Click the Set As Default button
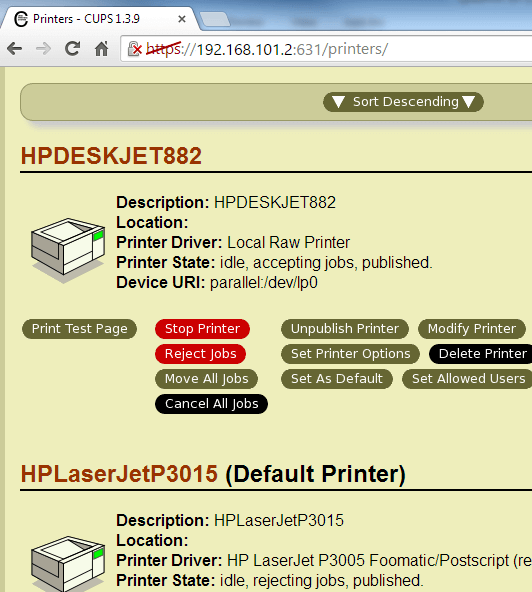Image resolution: width=532 pixels, height=592 pixels. coord(337,379)
